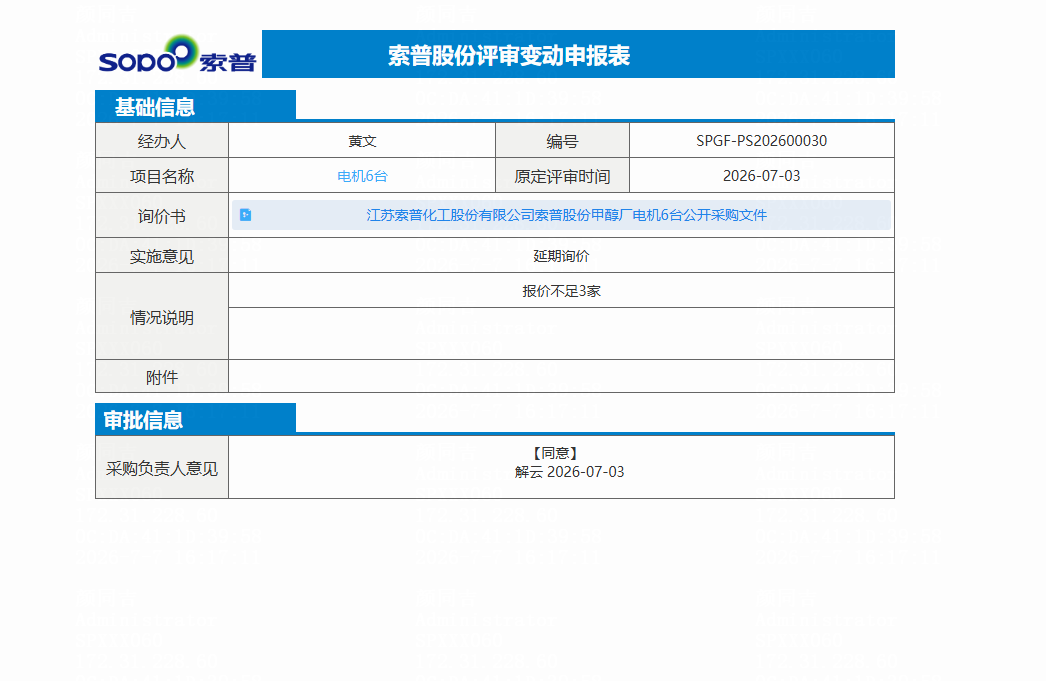1046x681 pixels.
Task: Click the 情况说明 label cell
Action: 162,317
